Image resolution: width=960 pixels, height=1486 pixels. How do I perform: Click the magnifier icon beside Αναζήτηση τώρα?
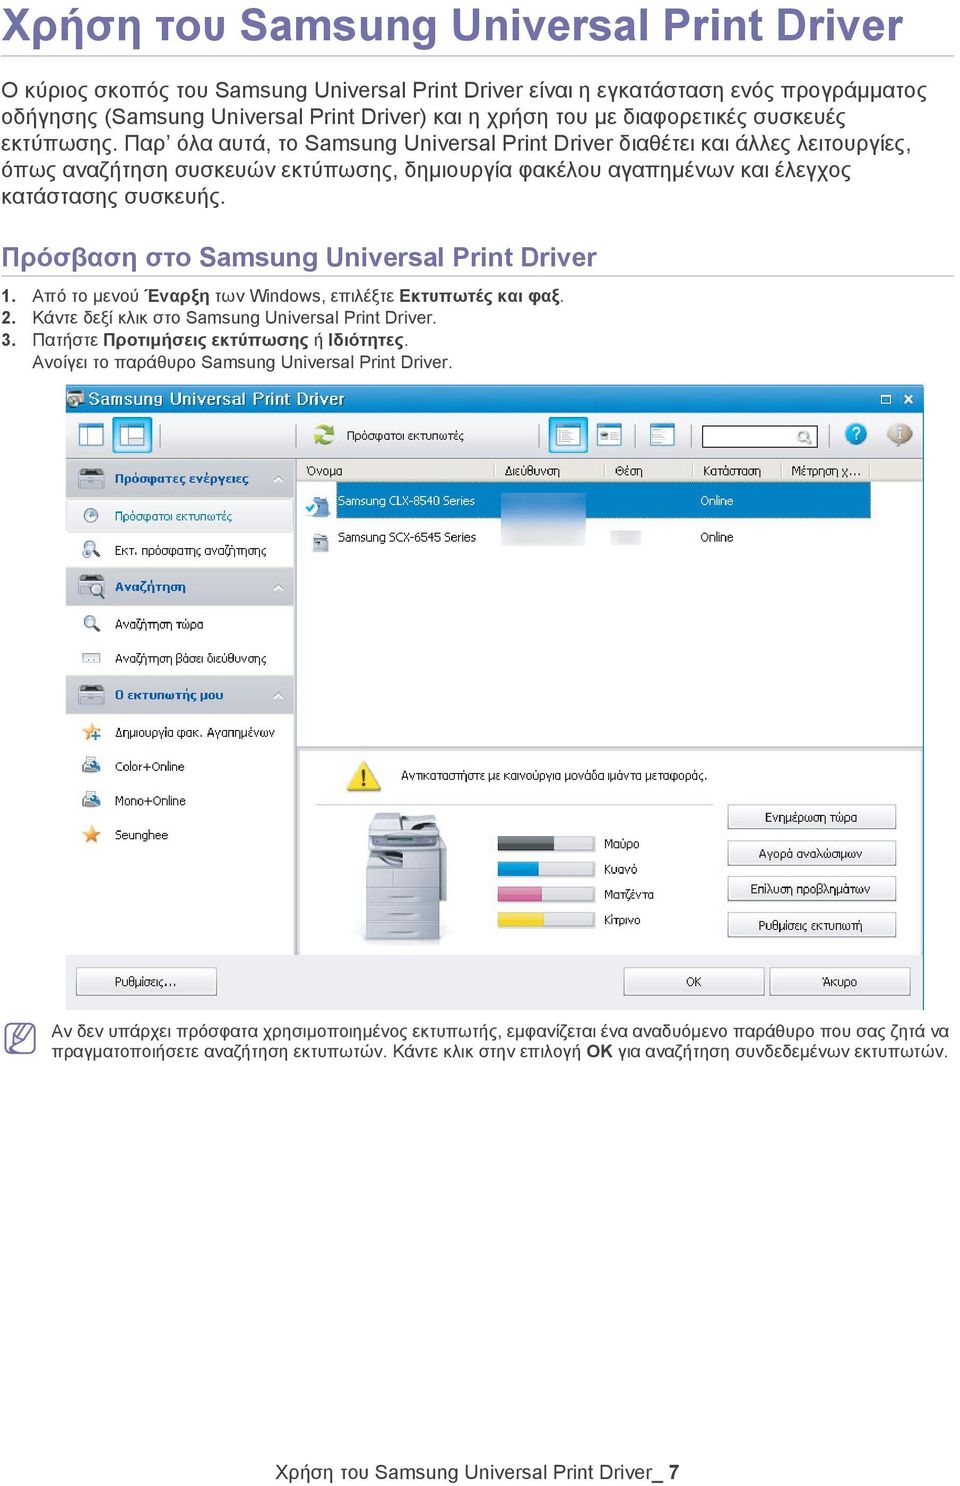91,624
